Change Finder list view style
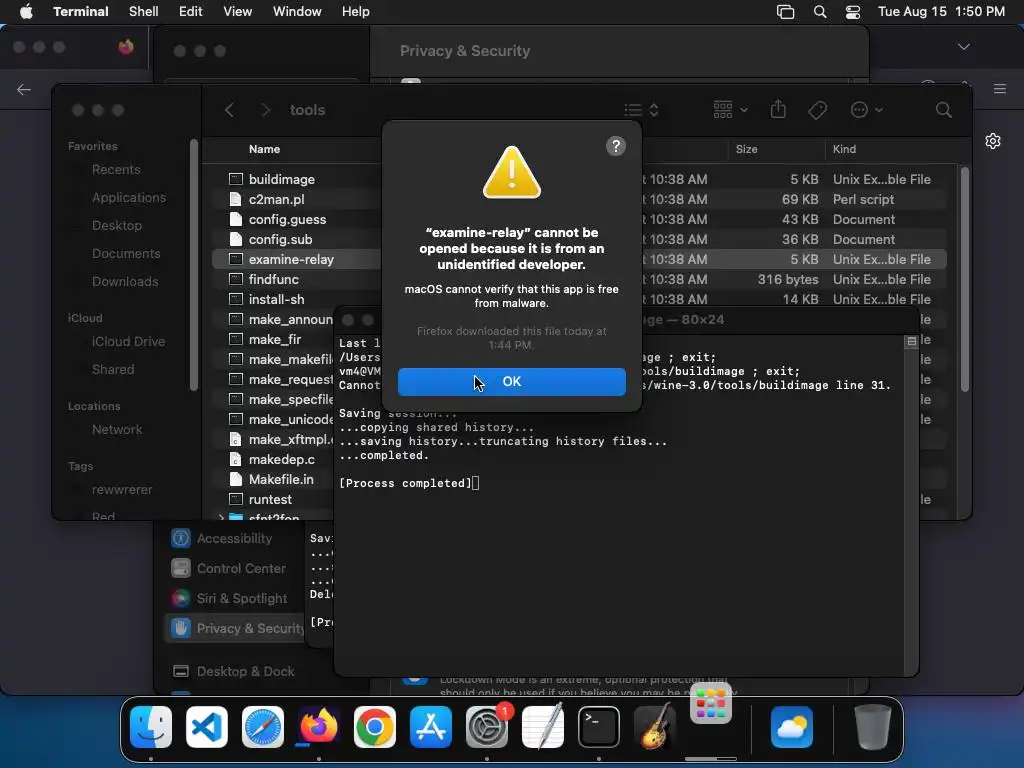 point(641,110)
